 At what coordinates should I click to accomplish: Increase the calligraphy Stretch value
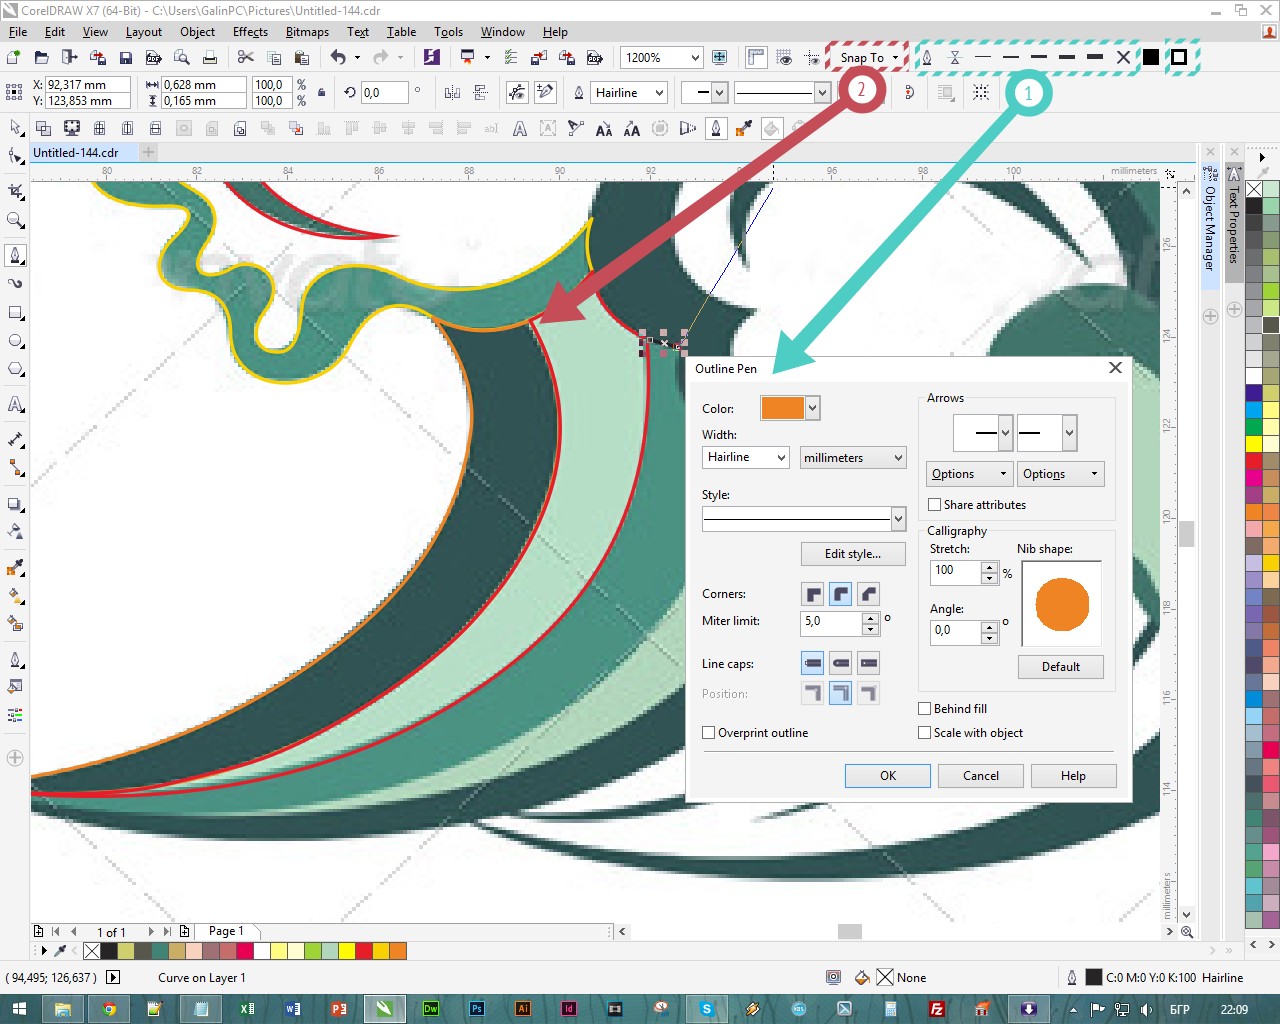[989, 567]
